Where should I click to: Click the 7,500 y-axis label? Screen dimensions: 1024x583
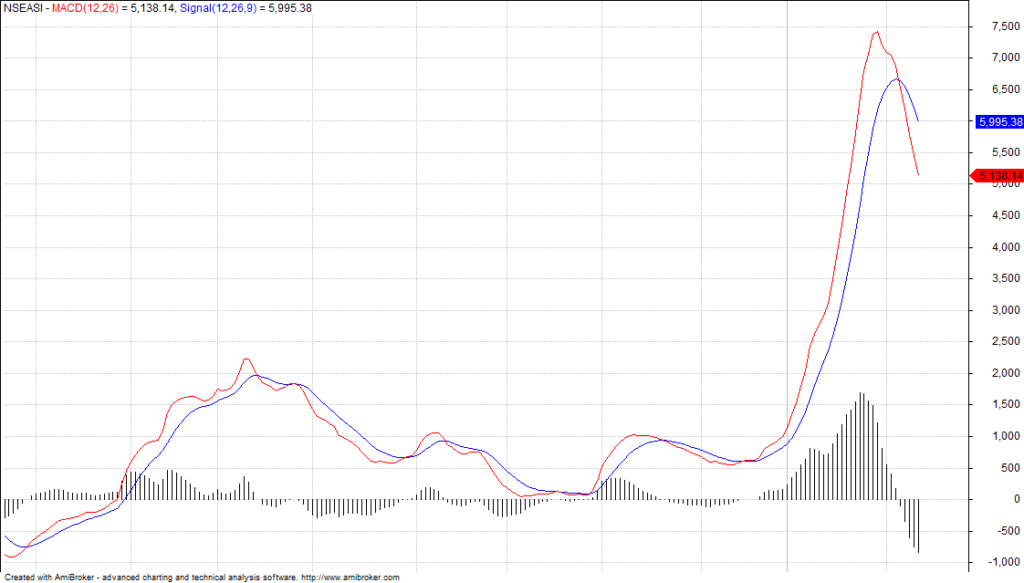[1003, 27]
